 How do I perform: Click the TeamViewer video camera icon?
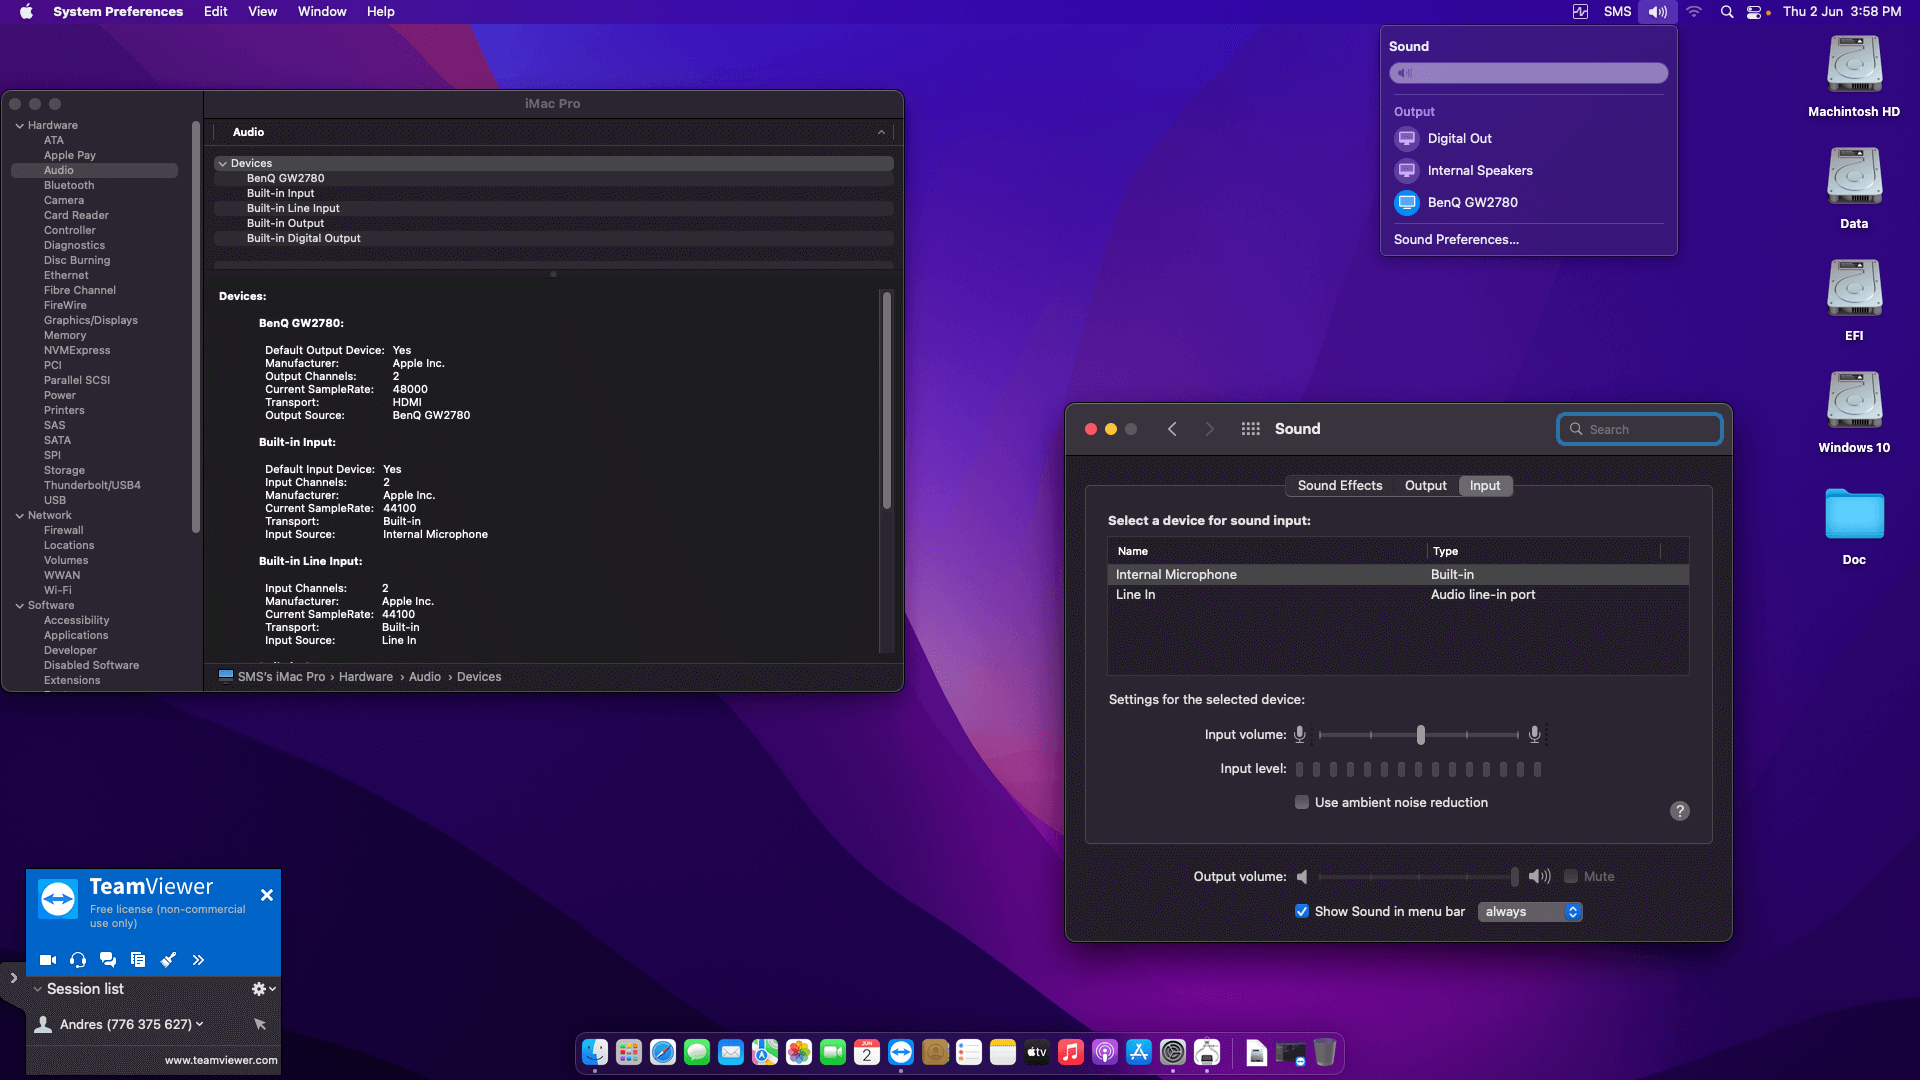coord(47,960)
